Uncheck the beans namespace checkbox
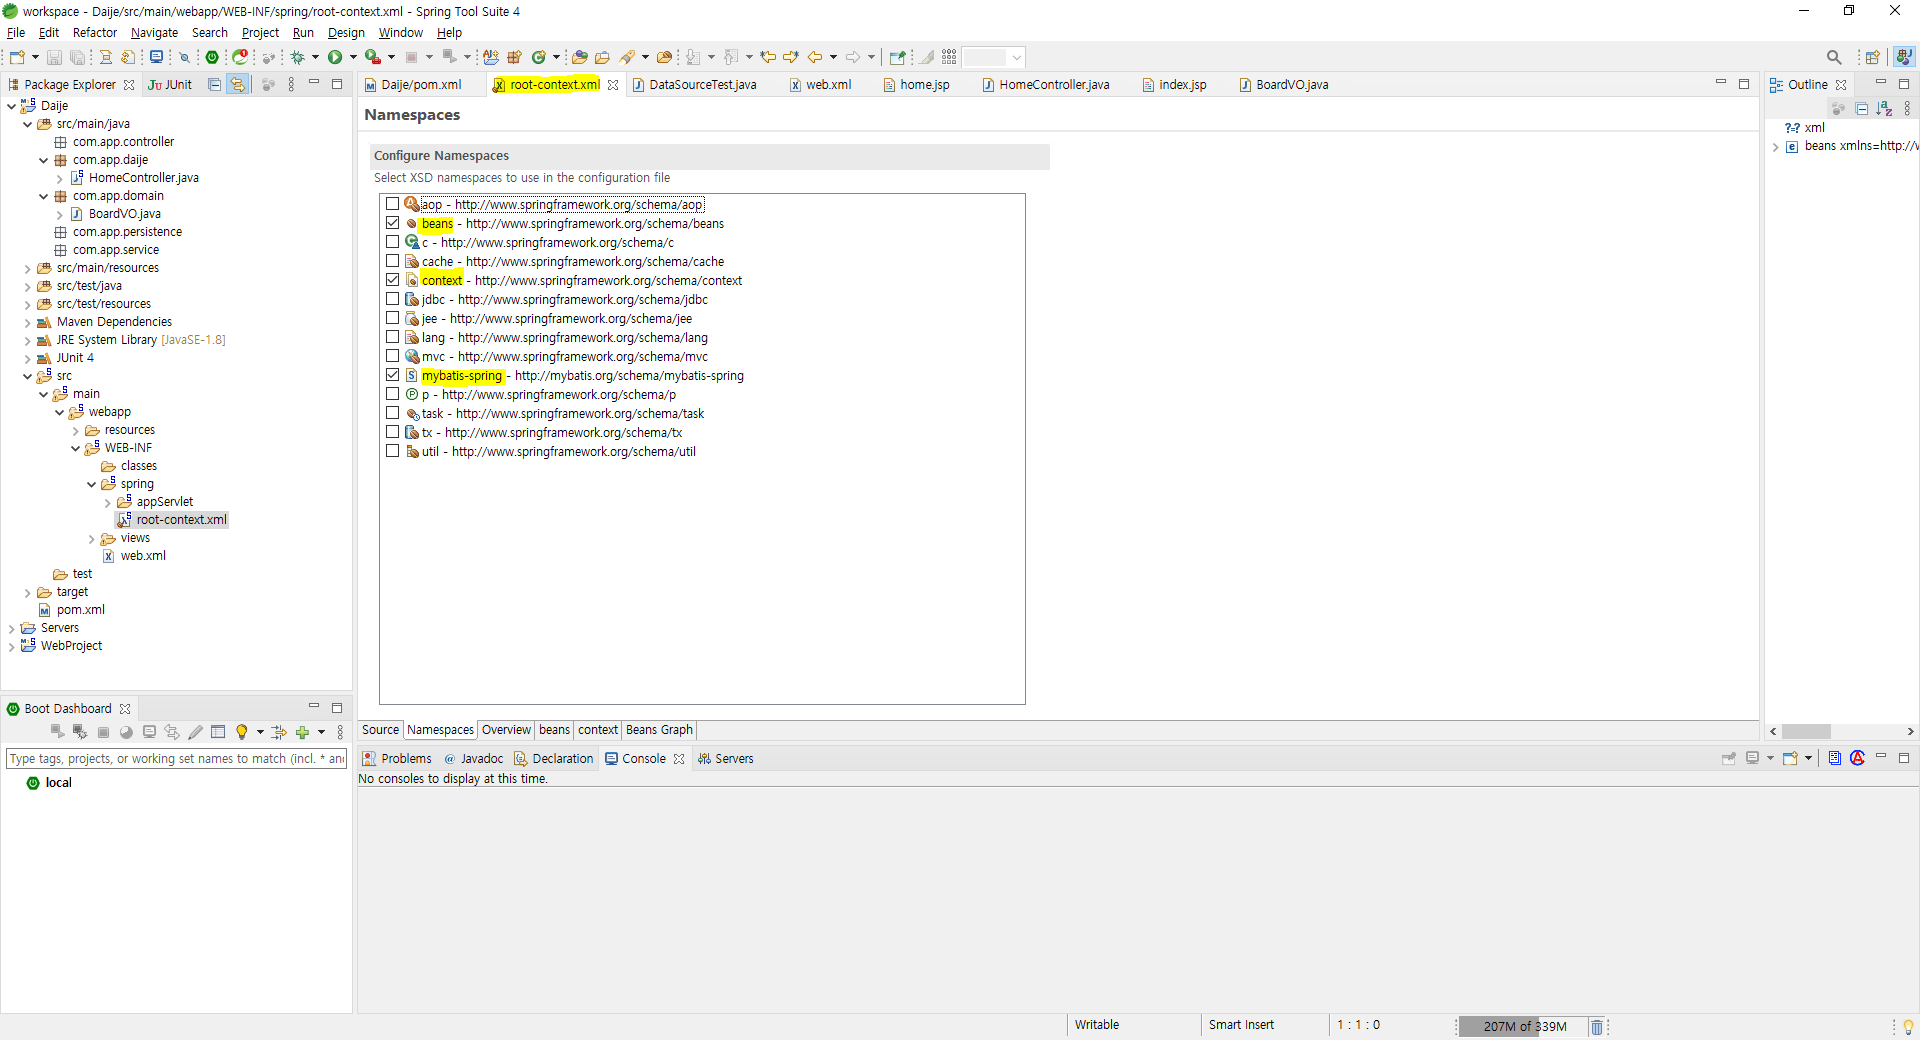This screenshot has height=1040, width=1920. tap(393, 223)
